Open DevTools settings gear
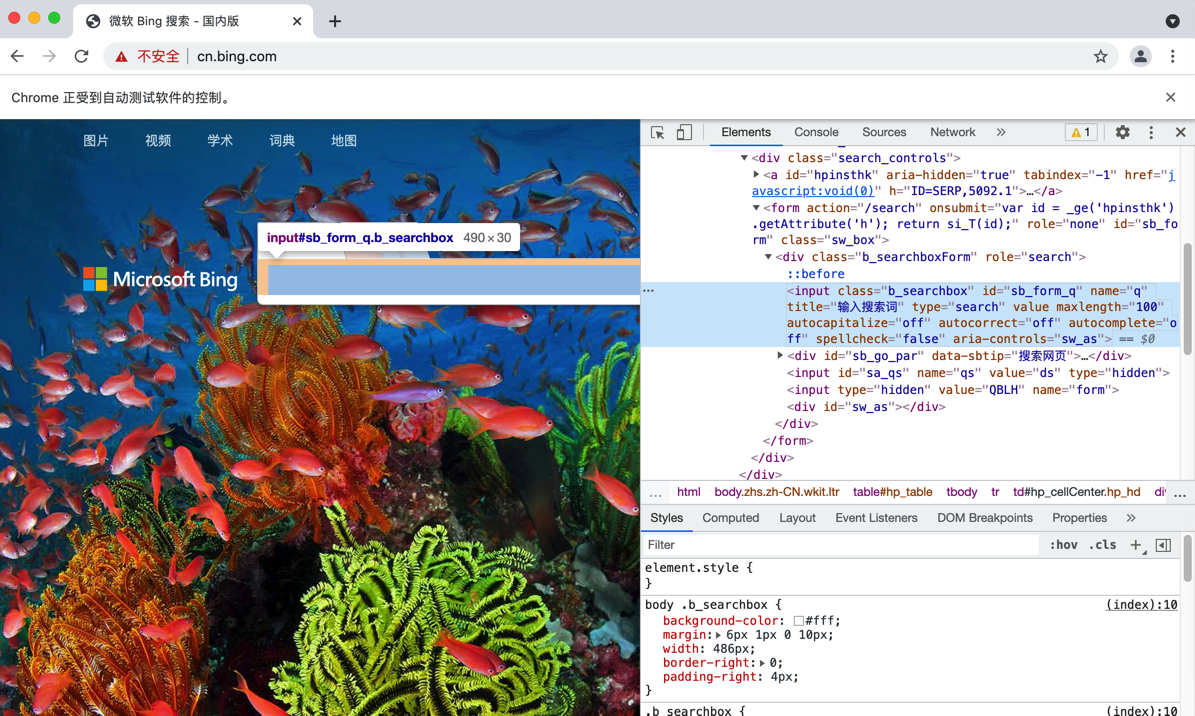The image size is (1195, 716). tap(1123, 133)
